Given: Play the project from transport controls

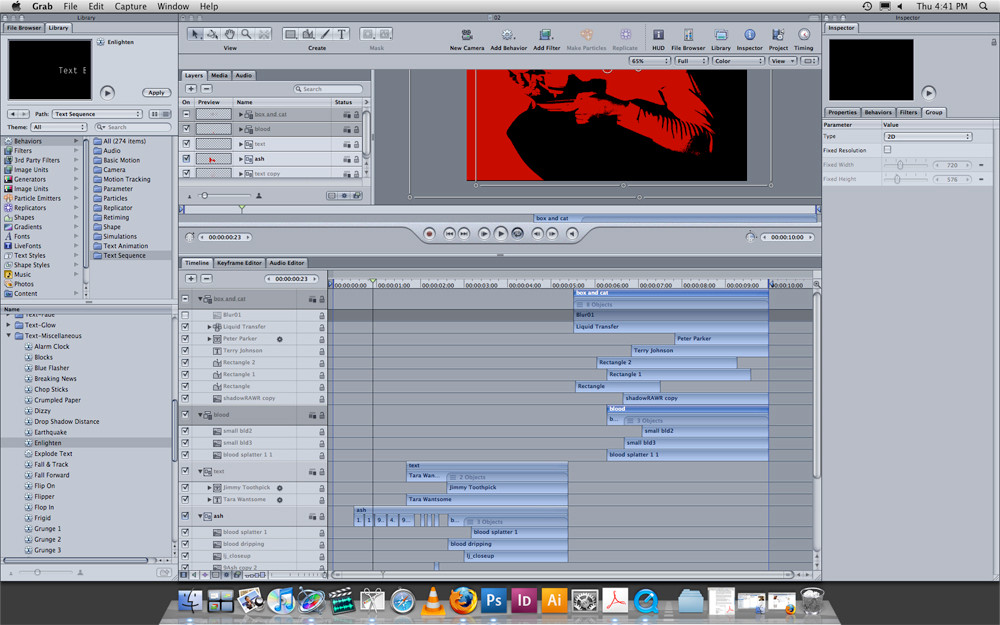Looking at the screenshot, I should pos(501,234).
